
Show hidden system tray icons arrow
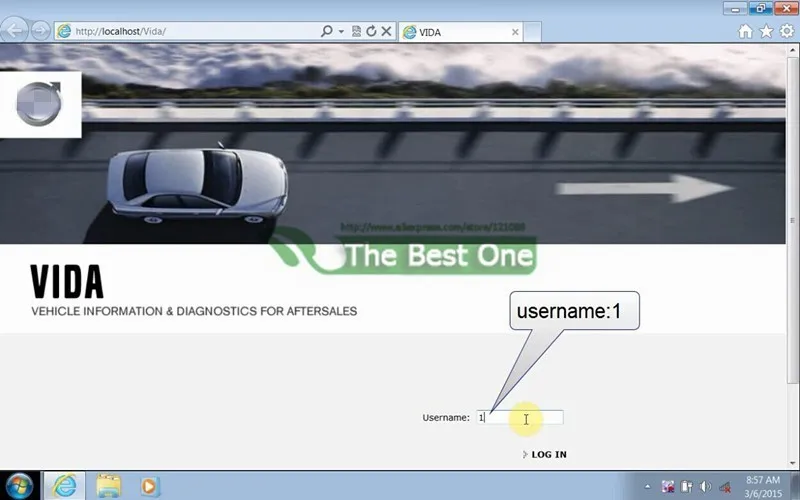click(x=648, y=487)
